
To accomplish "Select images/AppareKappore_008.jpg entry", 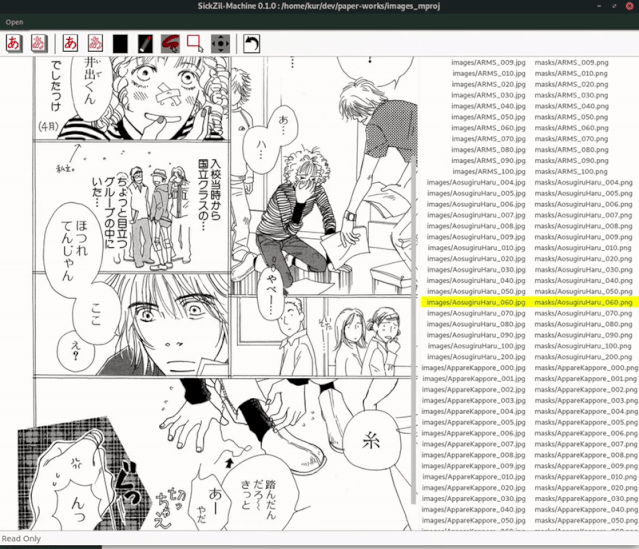I will tap(474, 455).
